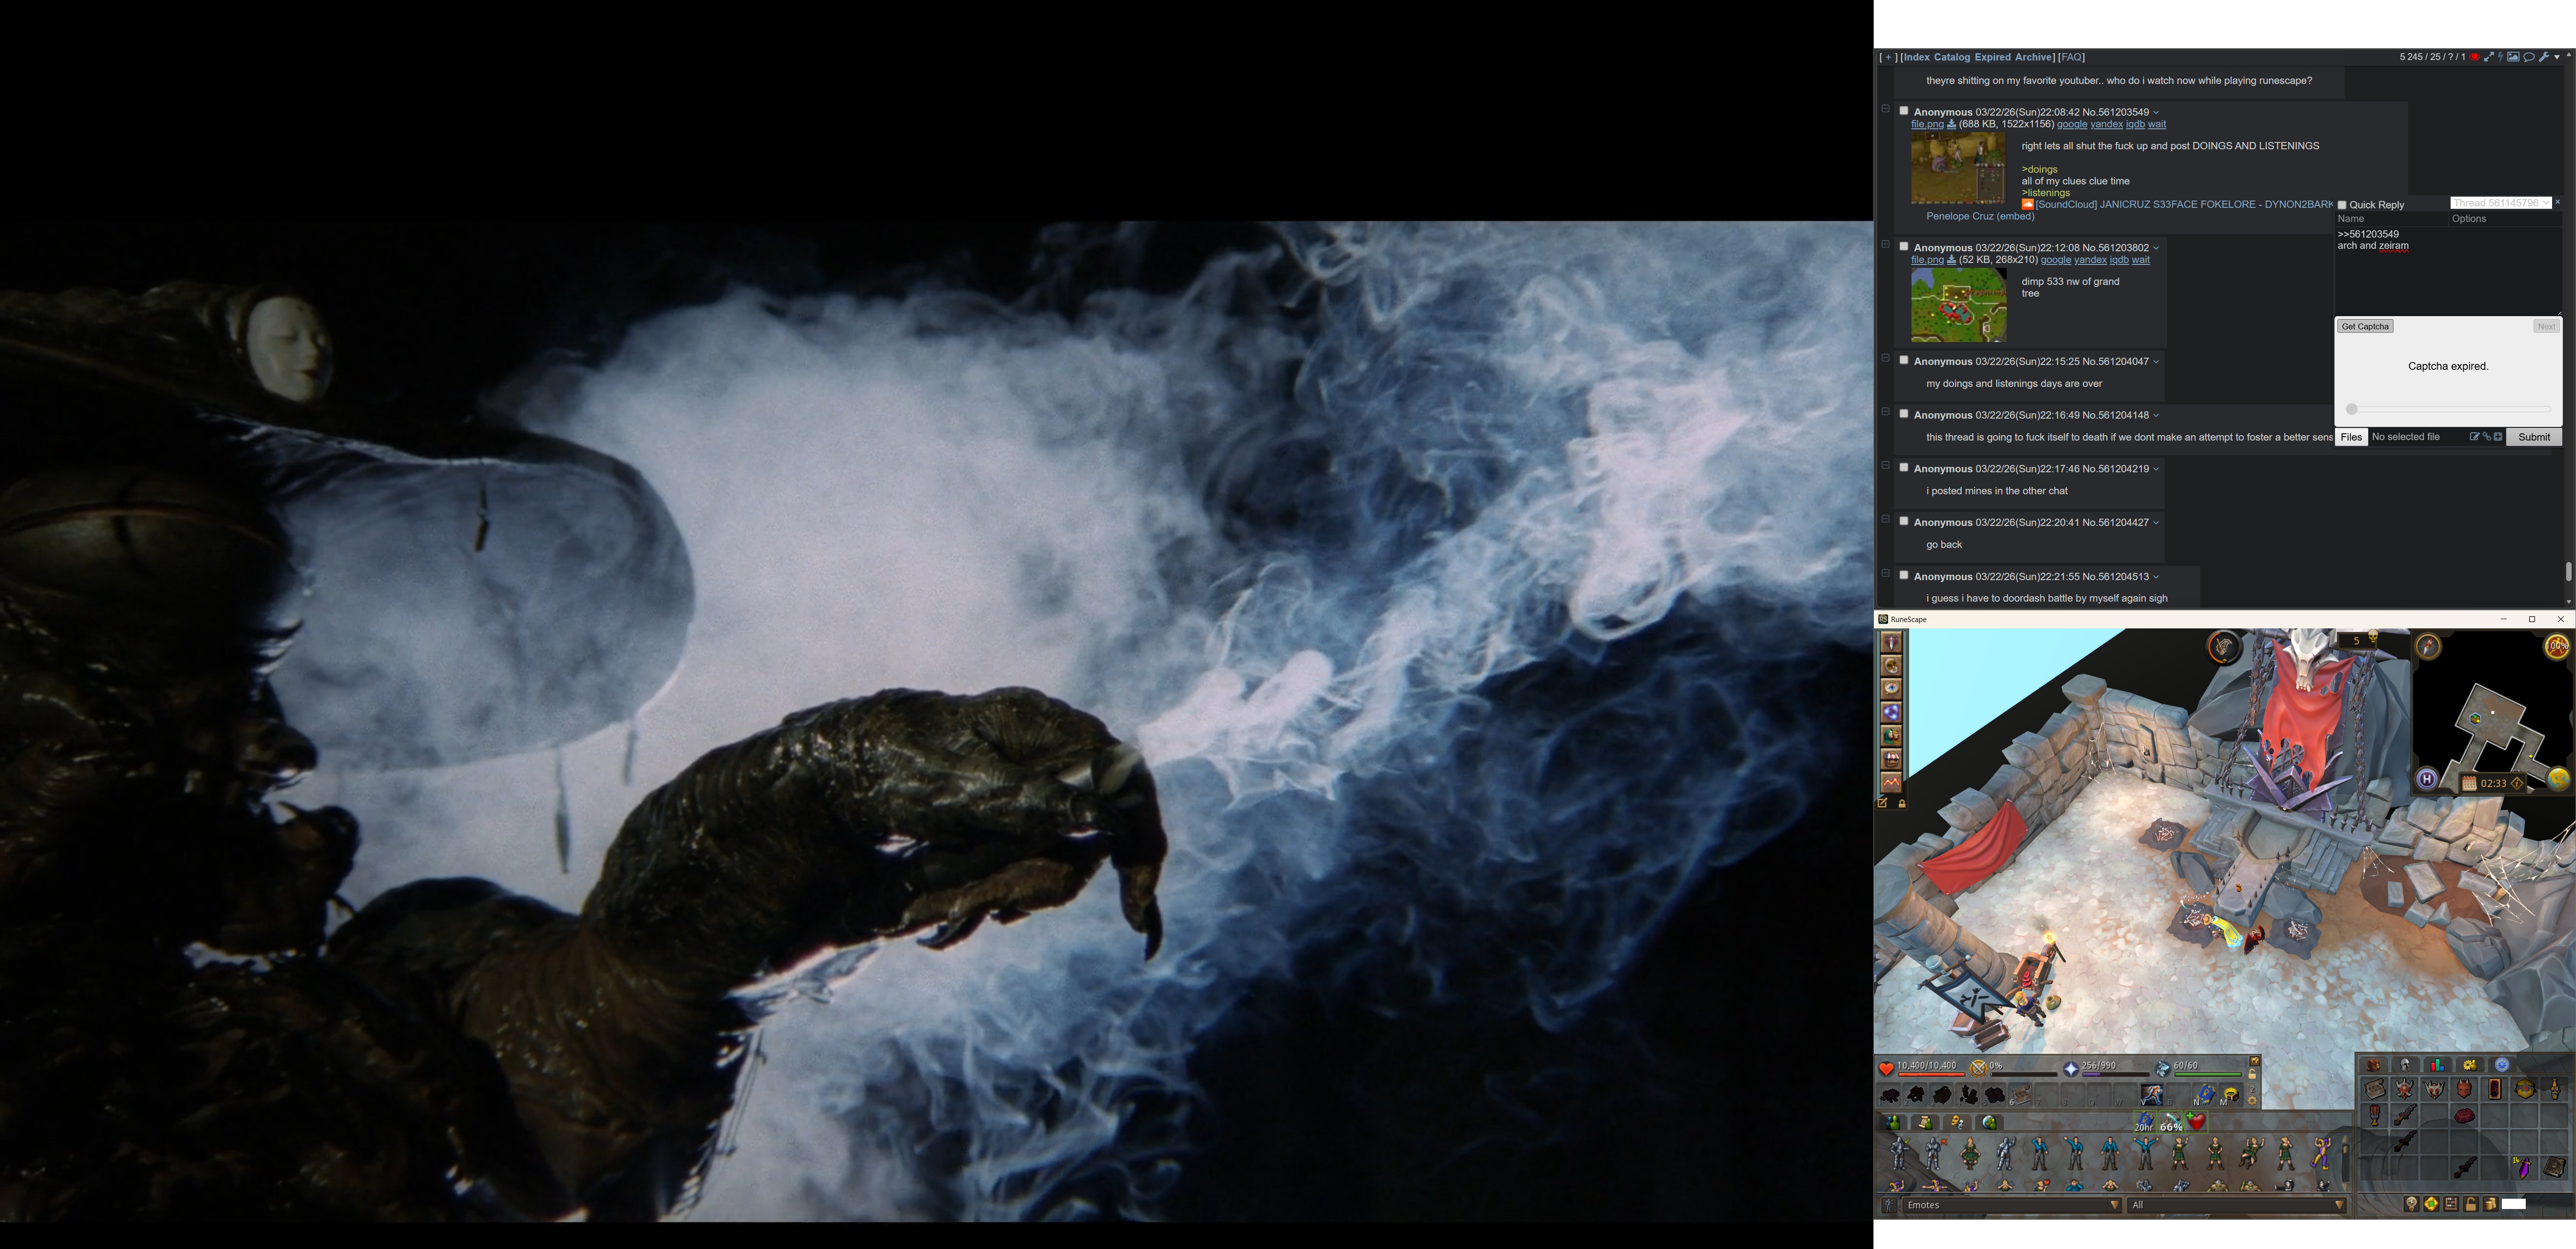Viewport: 2576px width, 1249px height.
Task: Click the Home teleport H button
Action: [2427, 779]
